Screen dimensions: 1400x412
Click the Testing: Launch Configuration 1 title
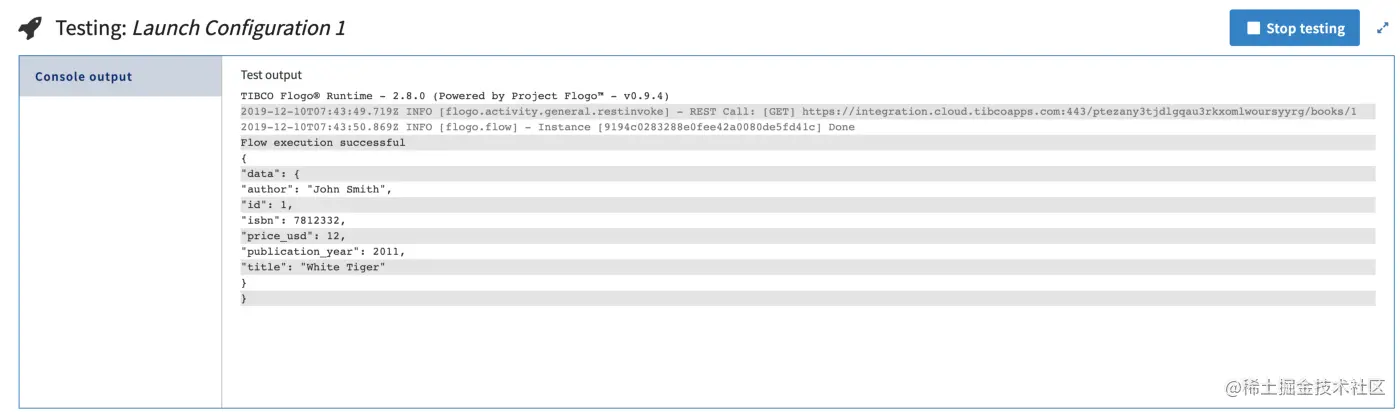click(x=200, y=28)
